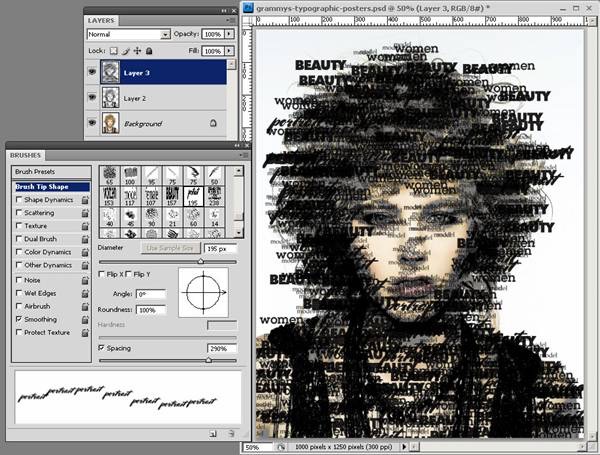Click the lock image pixels brush icon
This screenshot has width=600, height=455.
pyautogui.click(x=126, y=50)
